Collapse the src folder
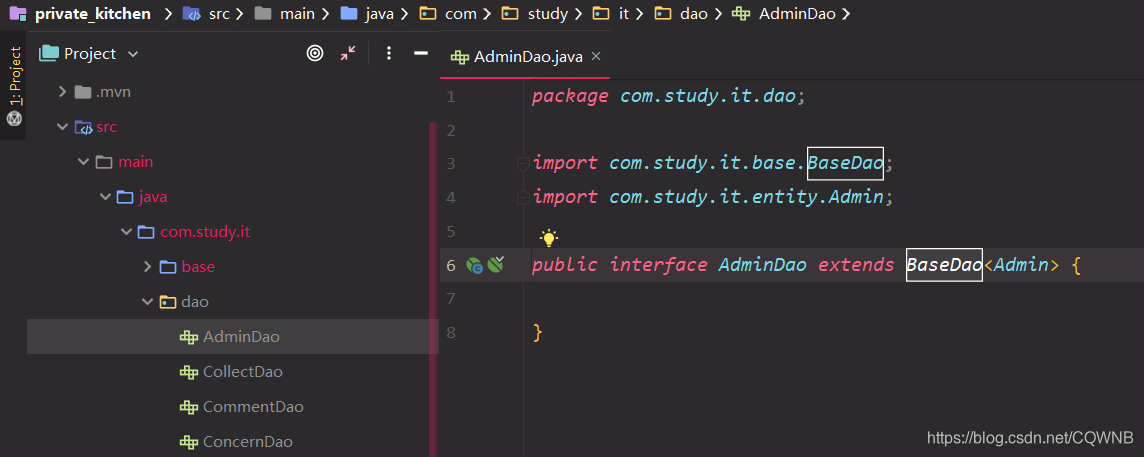Image resolution: width=1144 pixels, height=457 pixels. pyautogui.click(x=61, y=127)
